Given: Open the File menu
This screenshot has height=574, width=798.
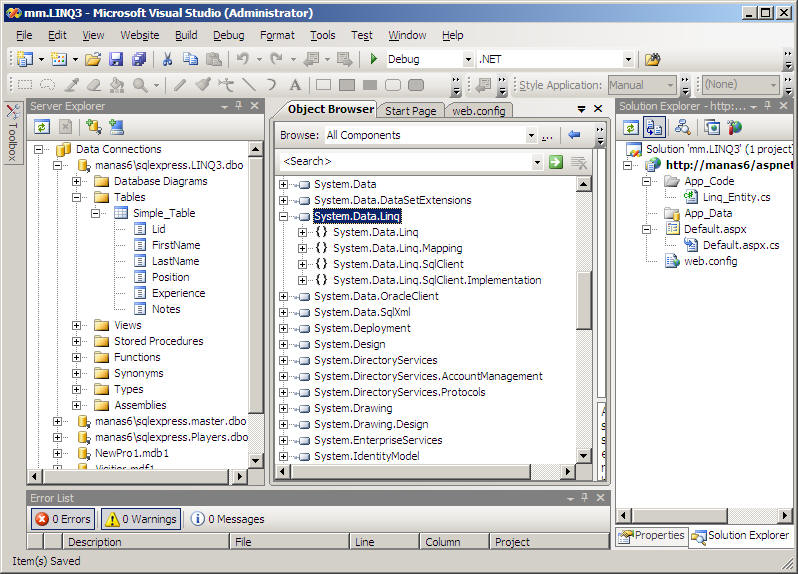Looking at the screenshot, I should click(24, 35).
